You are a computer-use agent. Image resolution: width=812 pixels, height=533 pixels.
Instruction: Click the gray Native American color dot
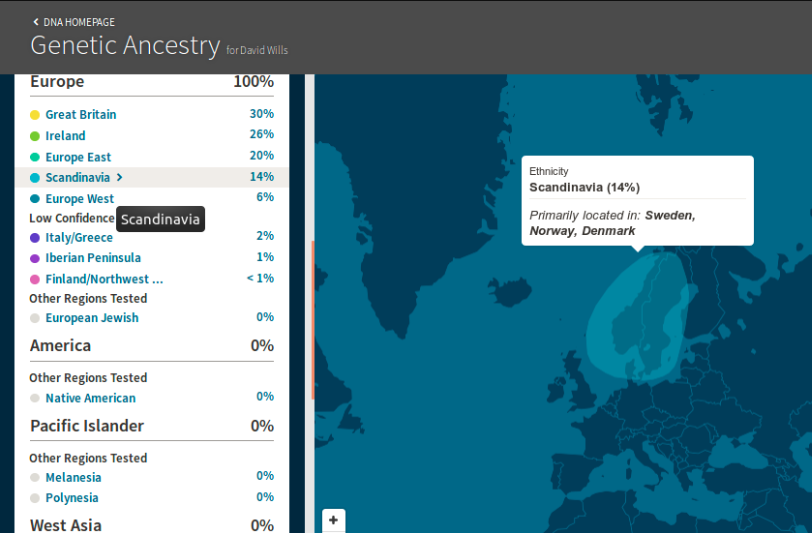35,398
